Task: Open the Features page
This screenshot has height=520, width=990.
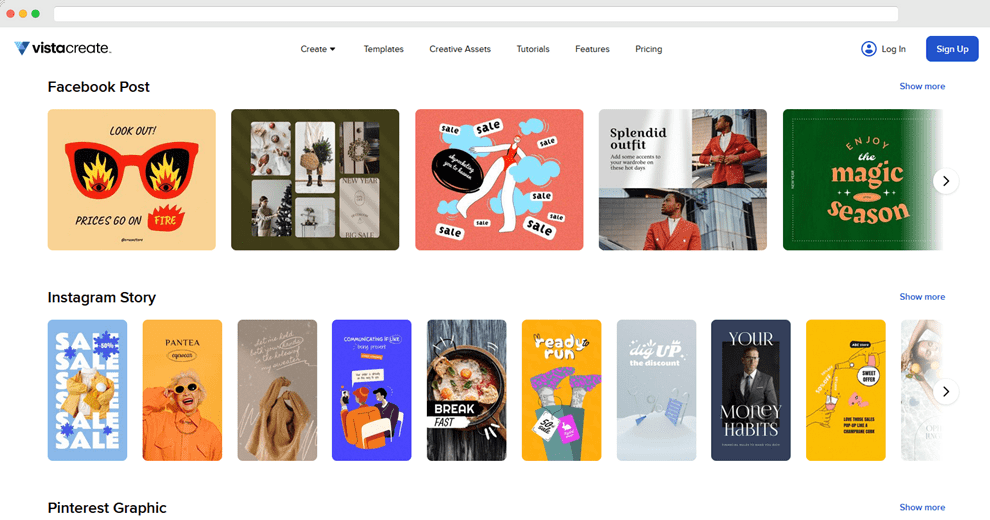Action: click(592, 49)
